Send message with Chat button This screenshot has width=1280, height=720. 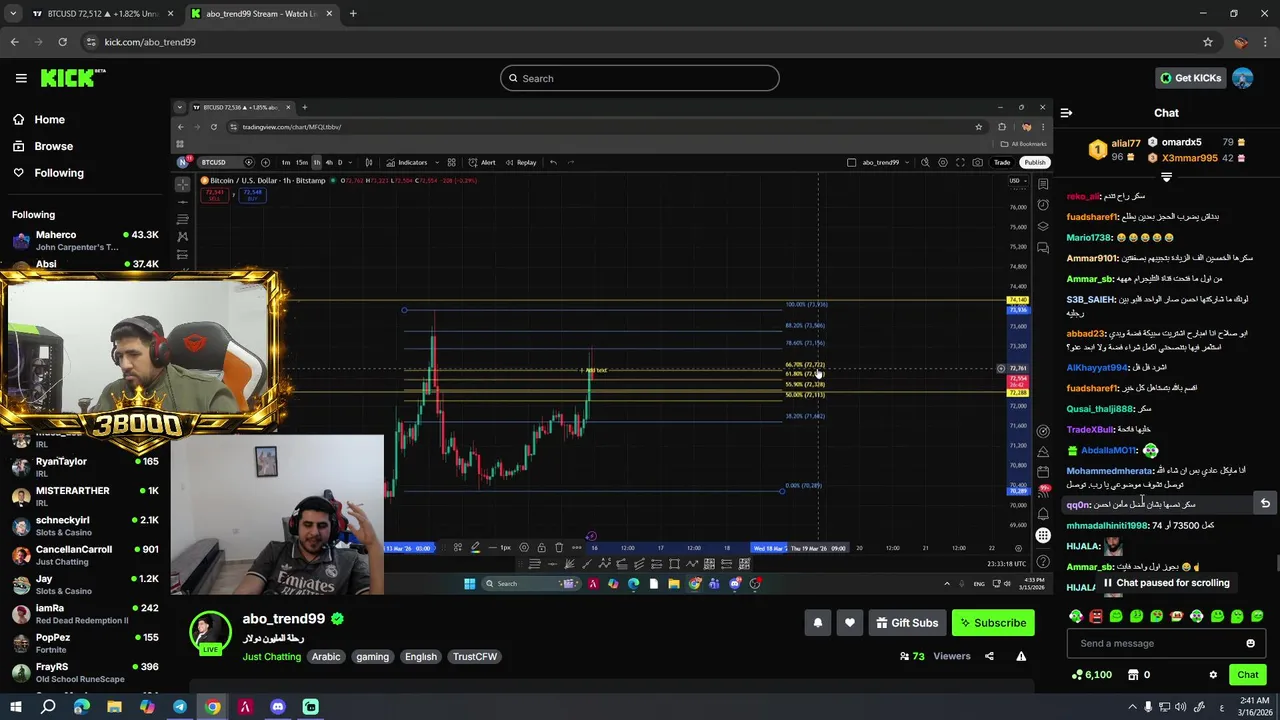[x=1248, y=675]
